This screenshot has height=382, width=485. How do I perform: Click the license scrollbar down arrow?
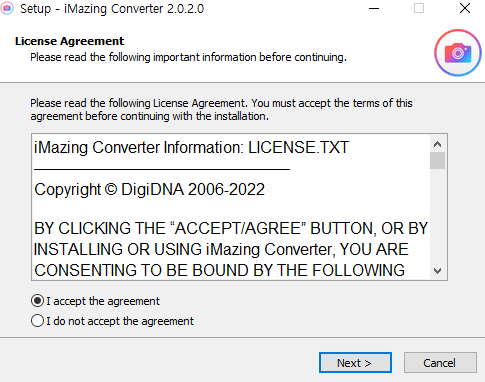(x=437, y=271)
